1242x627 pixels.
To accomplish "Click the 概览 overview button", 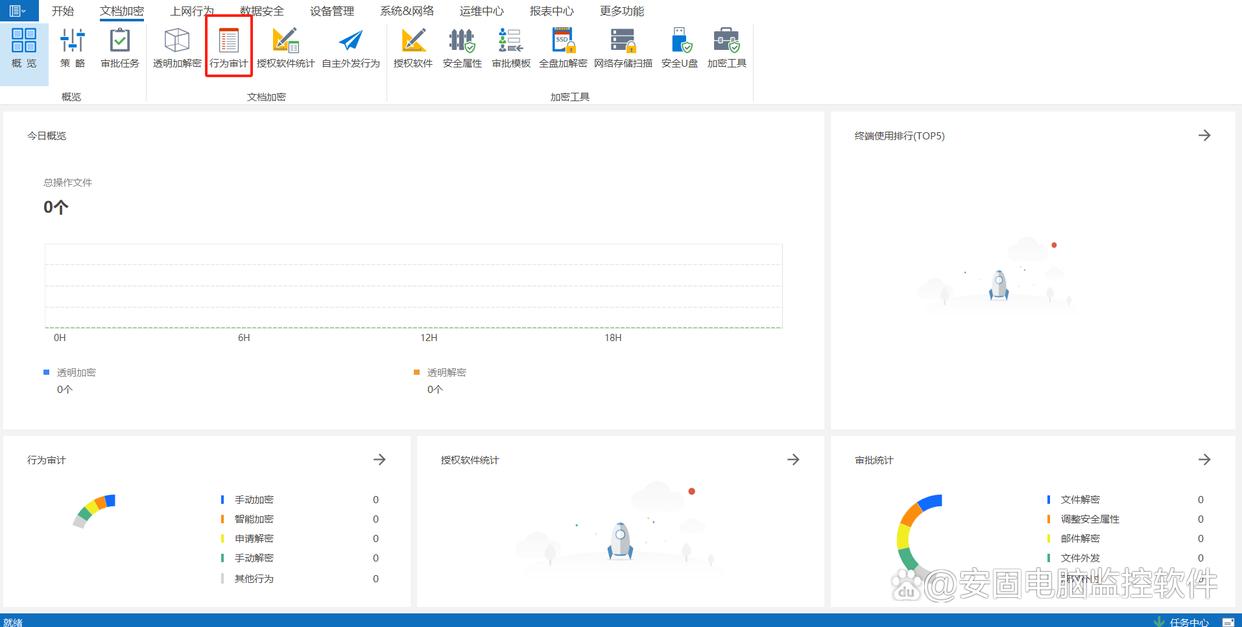I will (24, 47).
